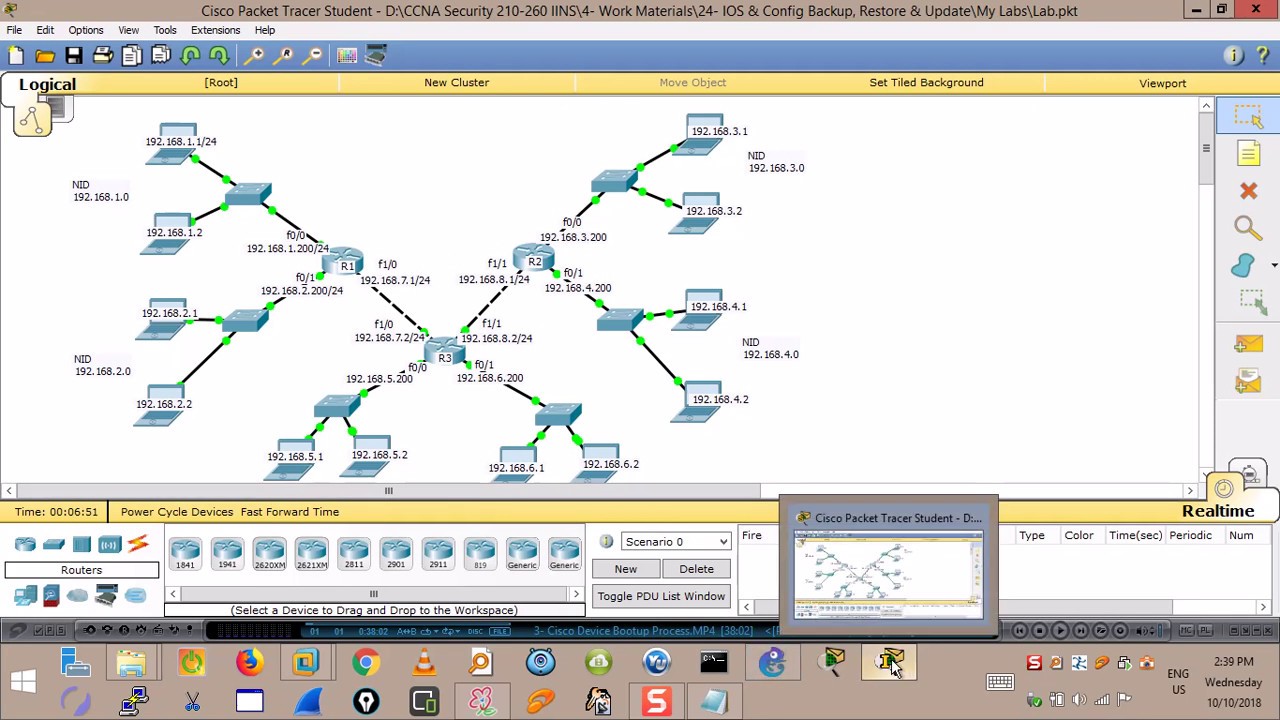Click the Redo green arrow icon

219,56
